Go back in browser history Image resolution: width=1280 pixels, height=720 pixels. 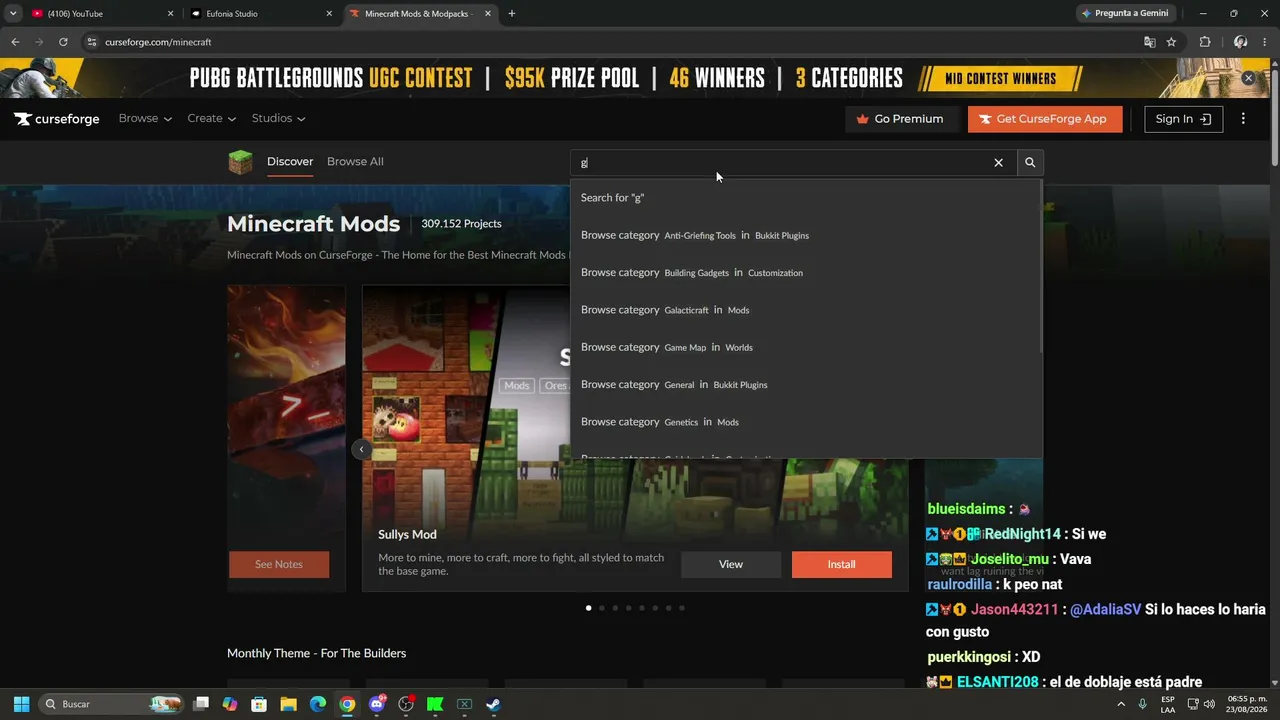click(x=15, y=42)
